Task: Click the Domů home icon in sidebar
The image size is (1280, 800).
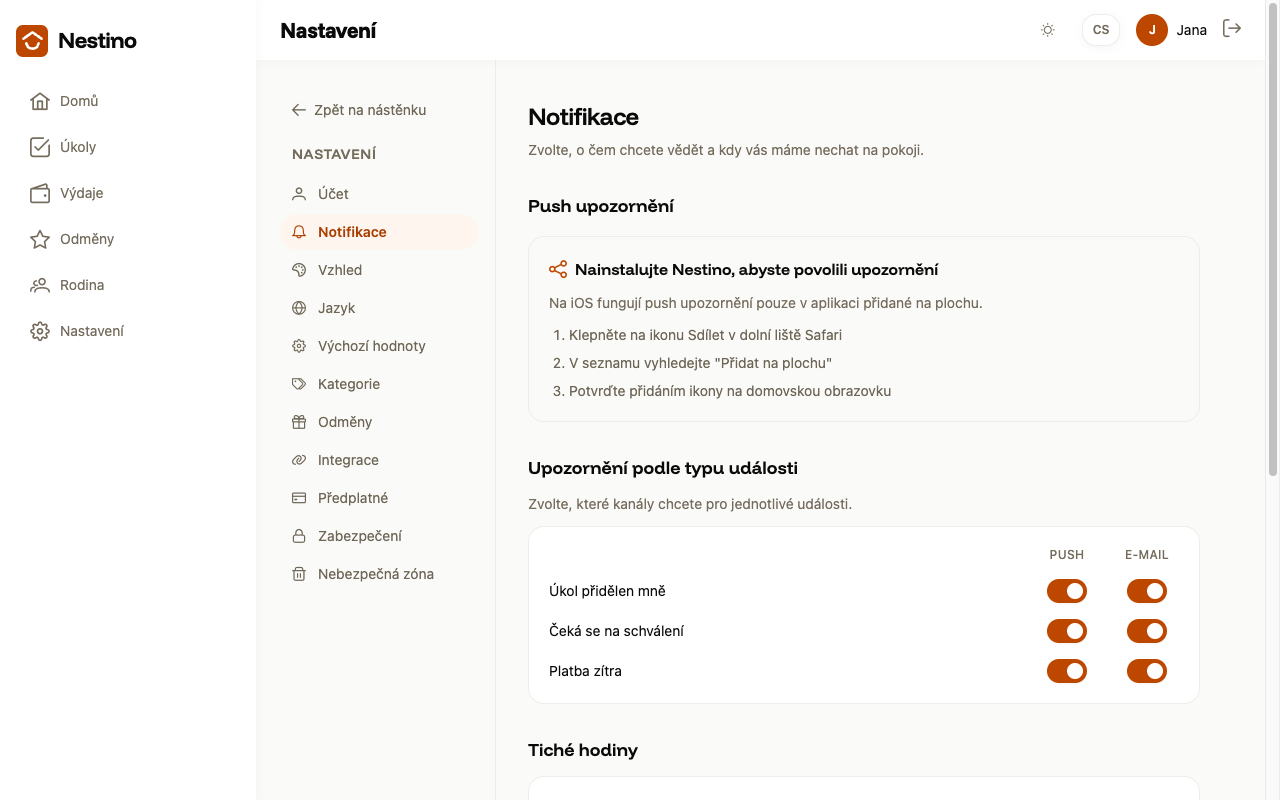Action: click(x=40, y=101)
